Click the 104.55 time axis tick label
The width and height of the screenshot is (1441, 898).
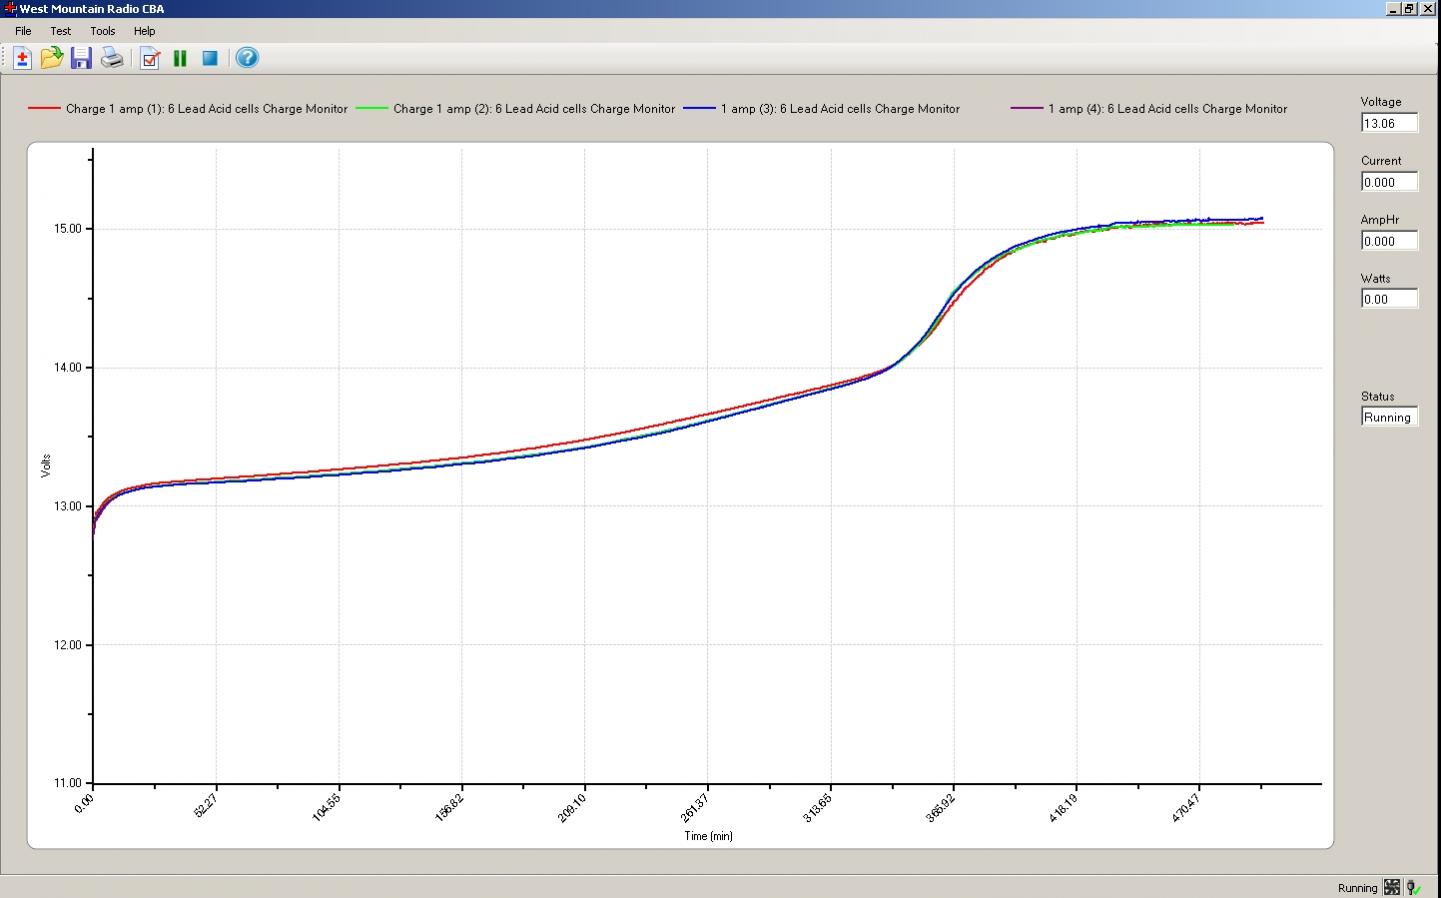point(326,806)
